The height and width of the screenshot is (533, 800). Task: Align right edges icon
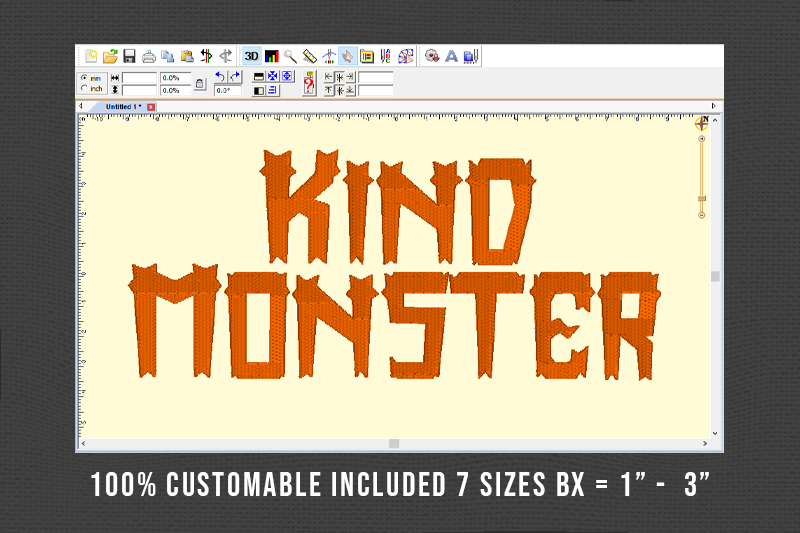point(350,77)
